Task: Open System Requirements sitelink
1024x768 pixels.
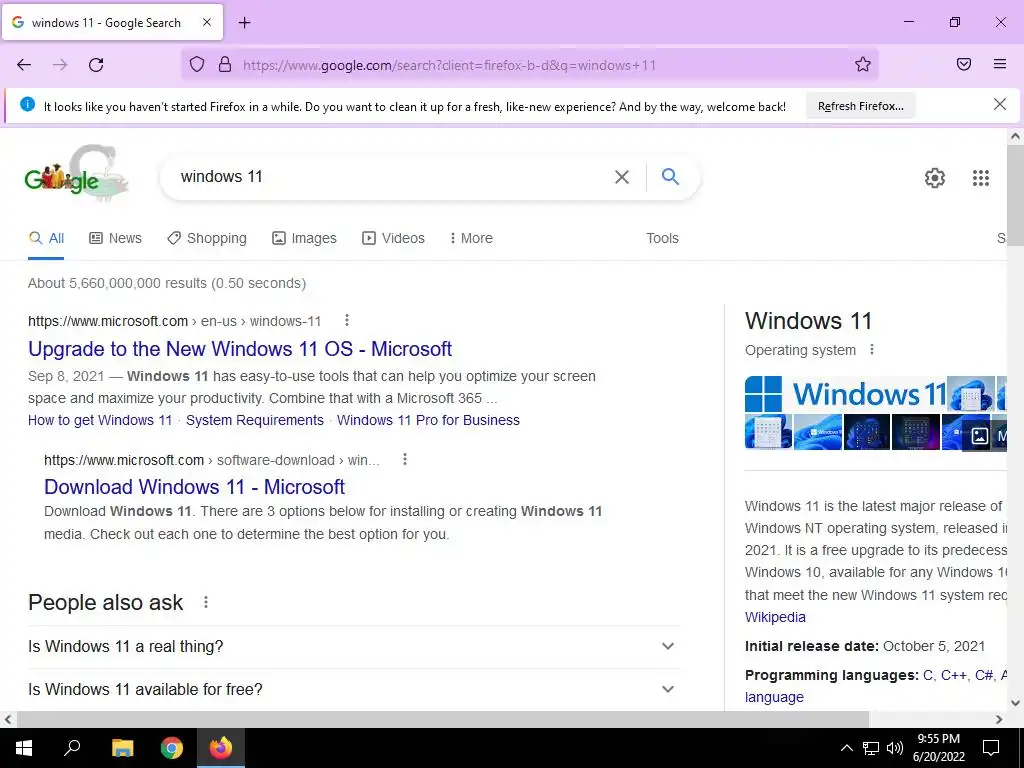Action: [x=255, y=420]
